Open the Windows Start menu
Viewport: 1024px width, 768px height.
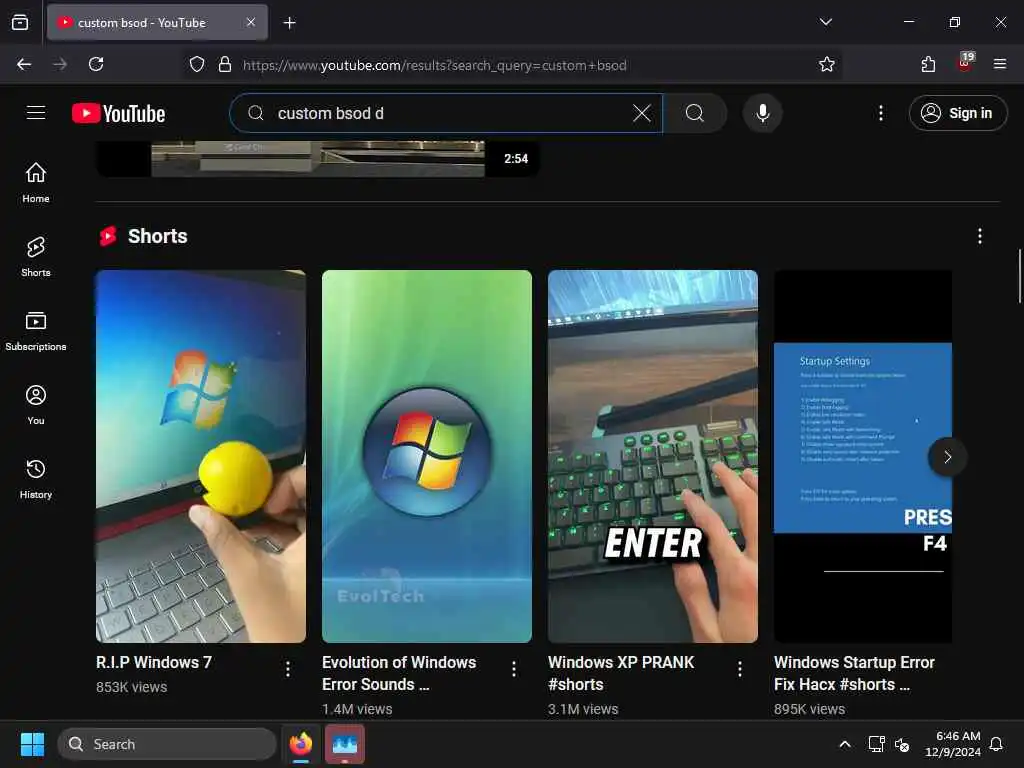32,744
